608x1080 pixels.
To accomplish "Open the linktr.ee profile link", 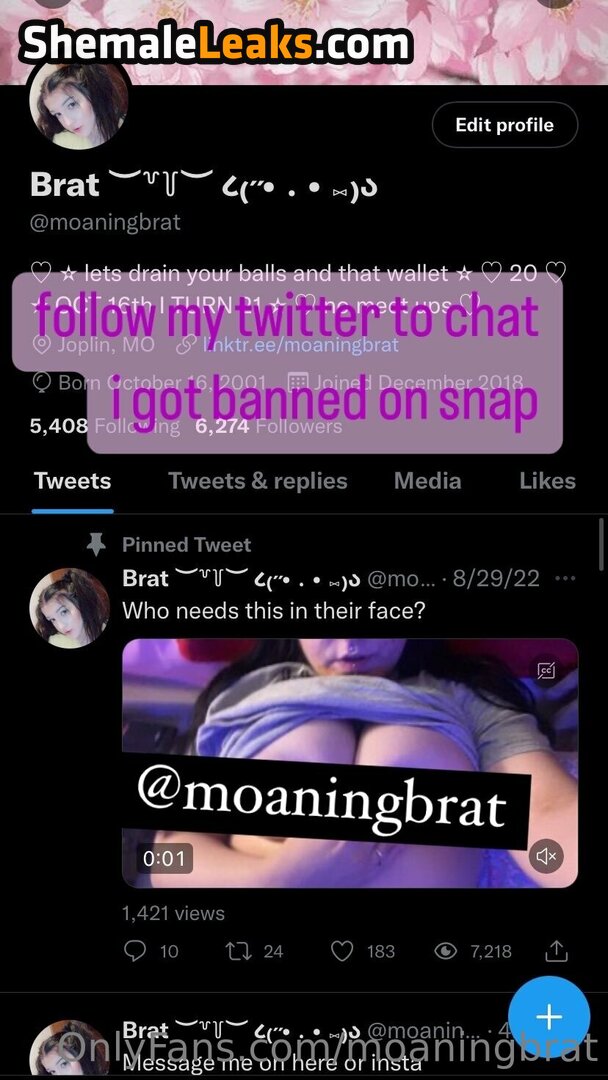I will [x=300, y=345].
